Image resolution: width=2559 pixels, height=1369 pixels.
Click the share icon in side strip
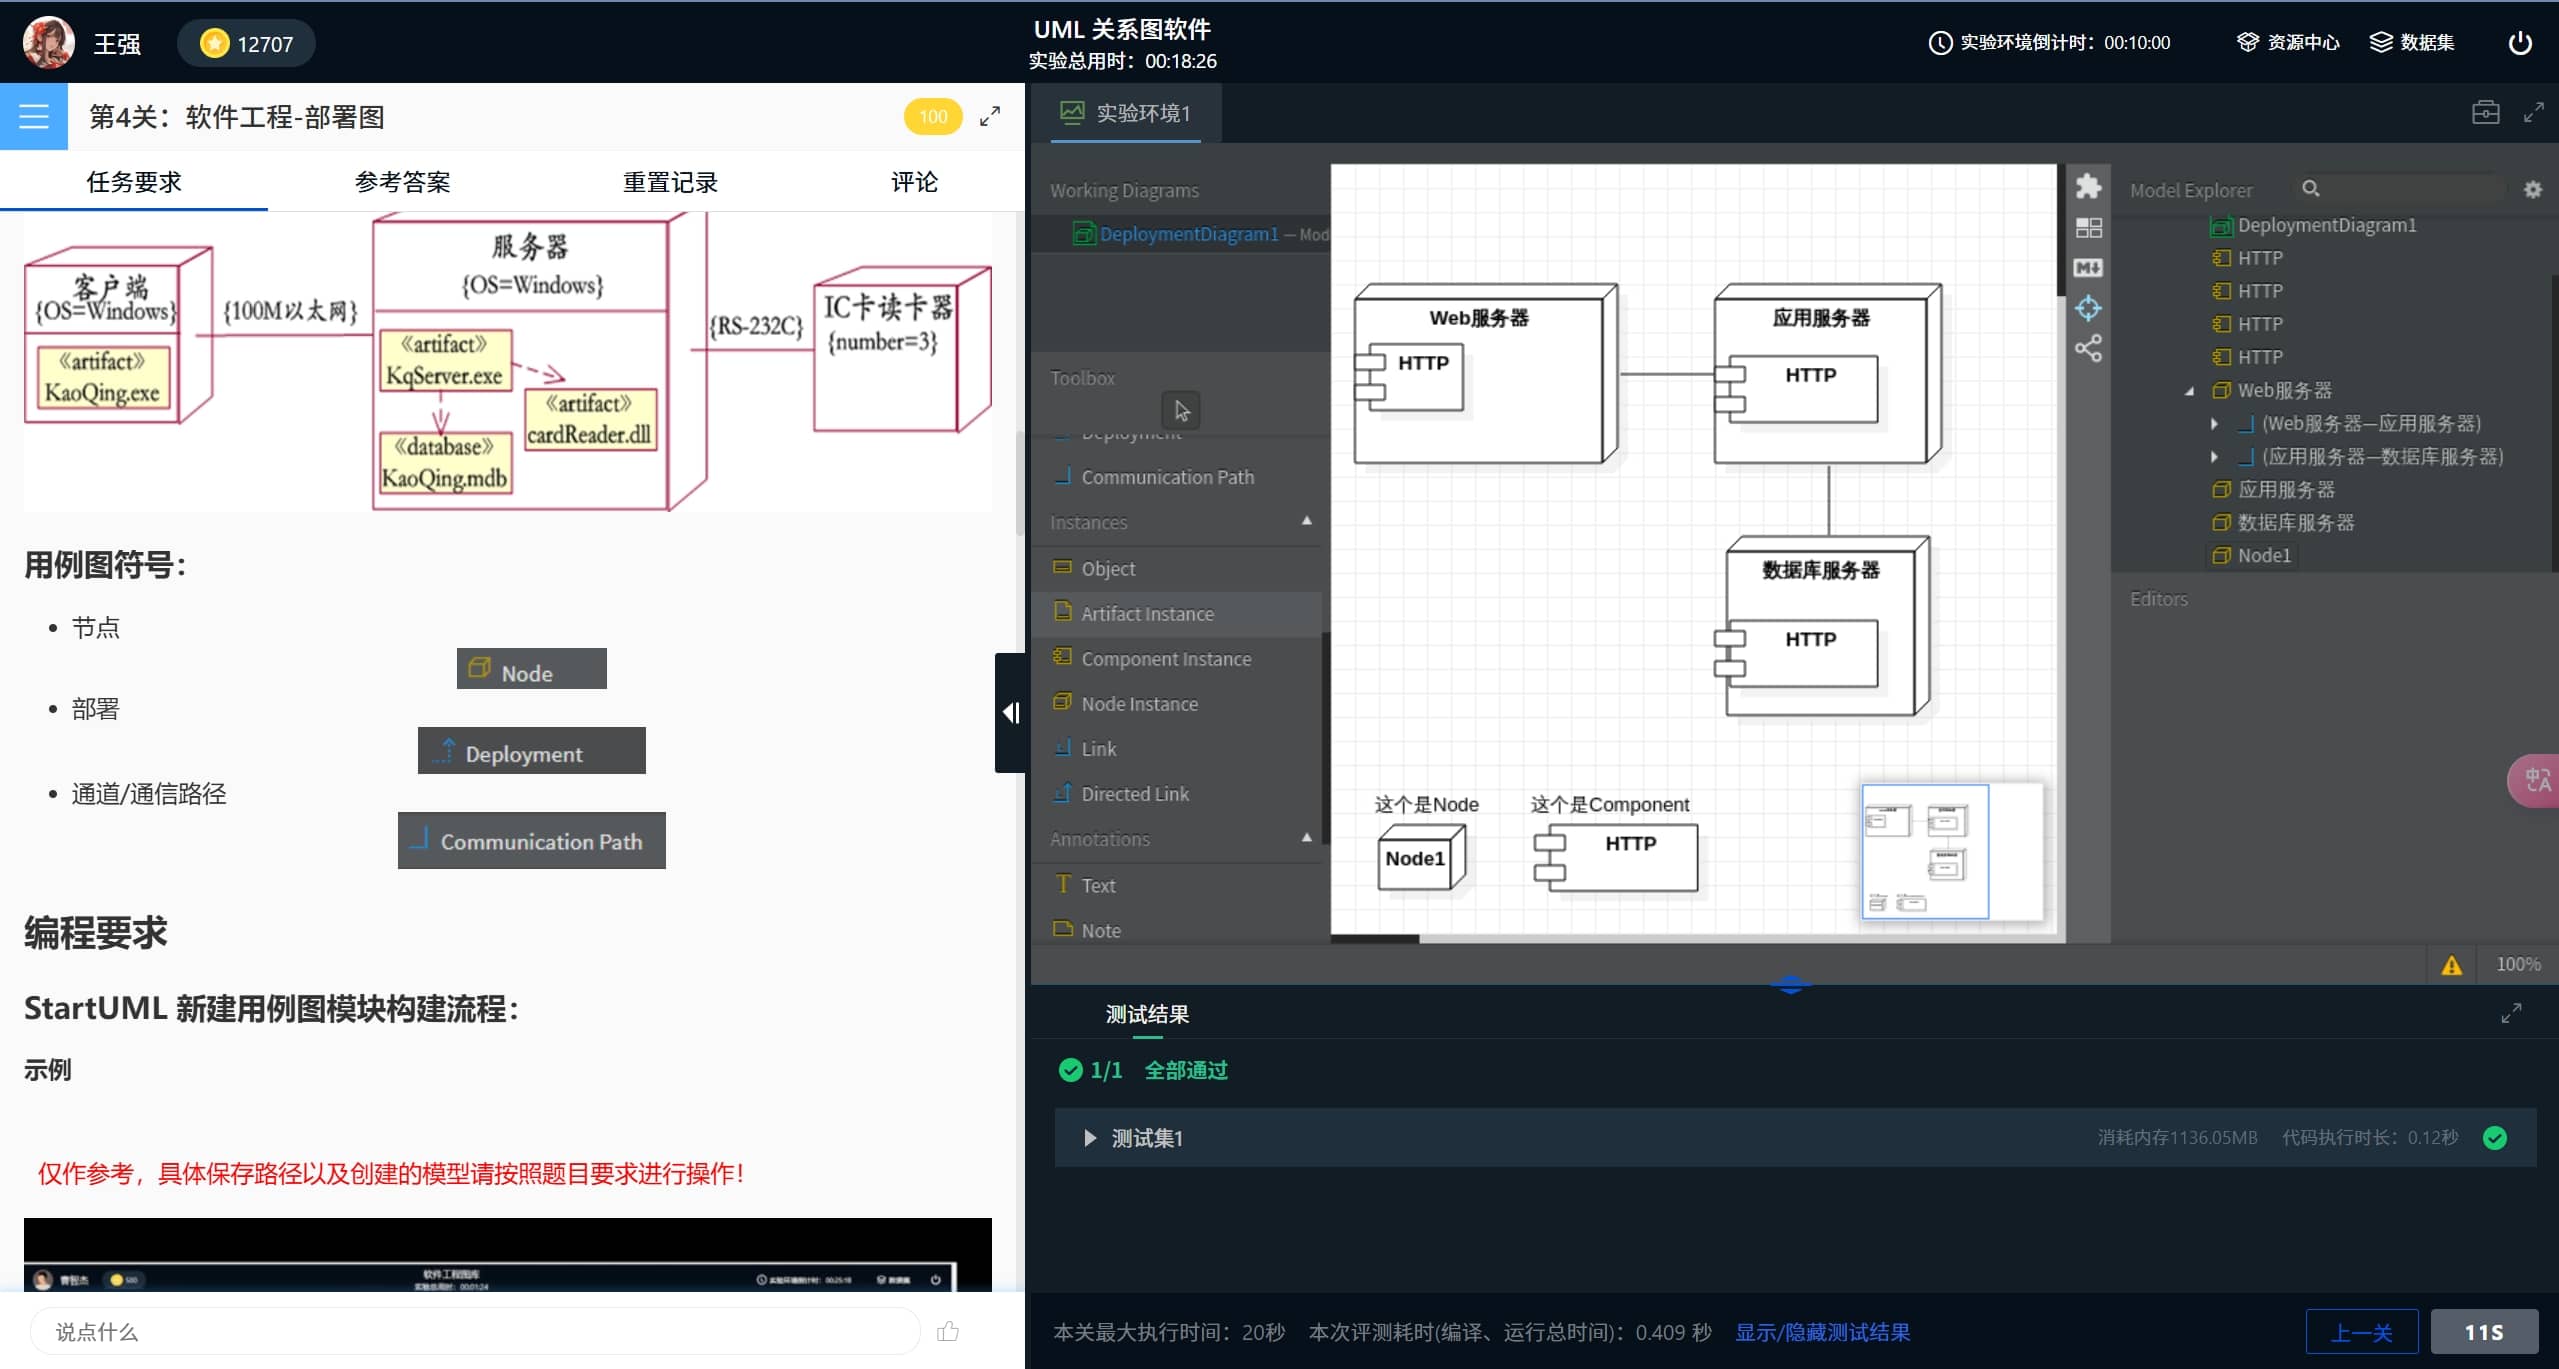click(x=2088, y=348)
